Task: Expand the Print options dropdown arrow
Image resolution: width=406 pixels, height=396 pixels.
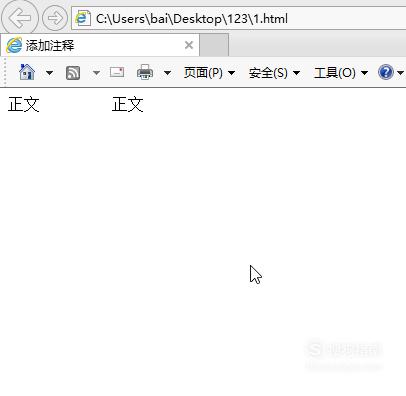Action: pyautogui.click(x=167, y=72)
